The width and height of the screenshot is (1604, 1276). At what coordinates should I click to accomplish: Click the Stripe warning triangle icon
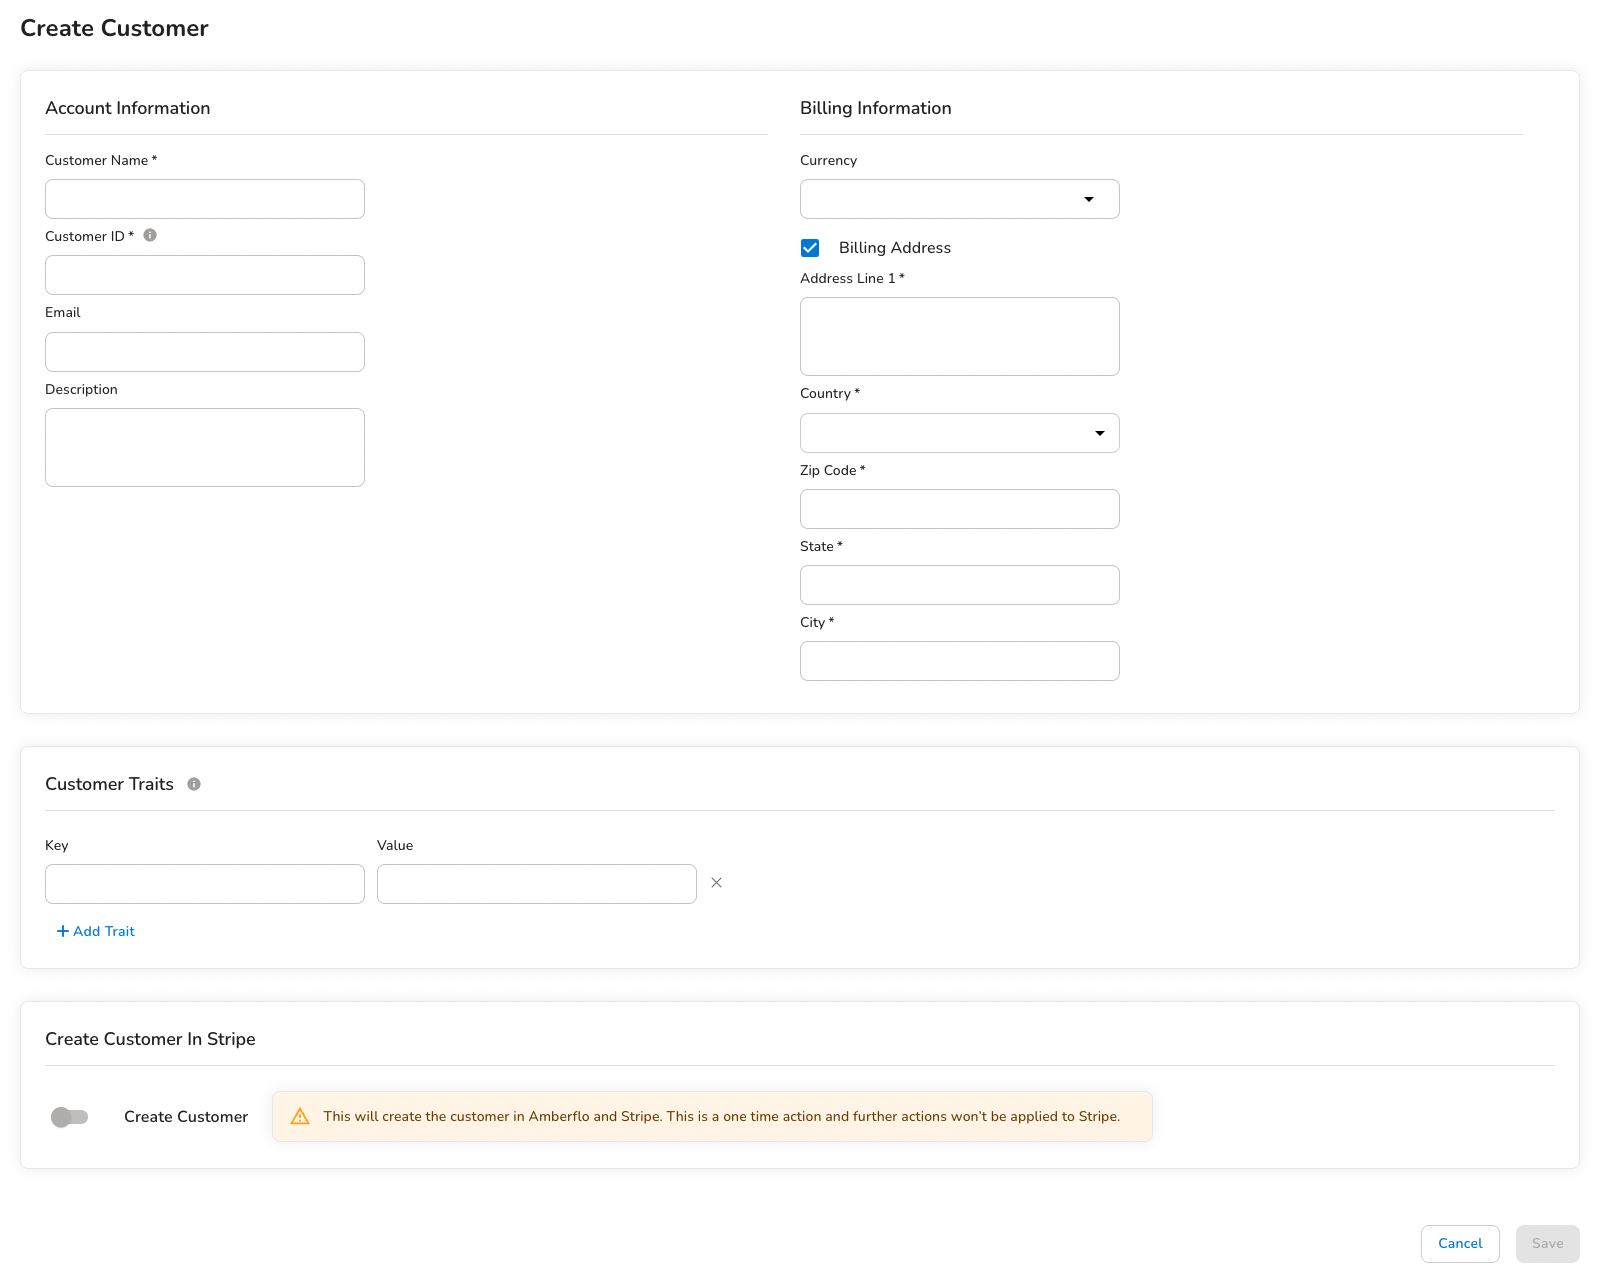point(300,1116)
